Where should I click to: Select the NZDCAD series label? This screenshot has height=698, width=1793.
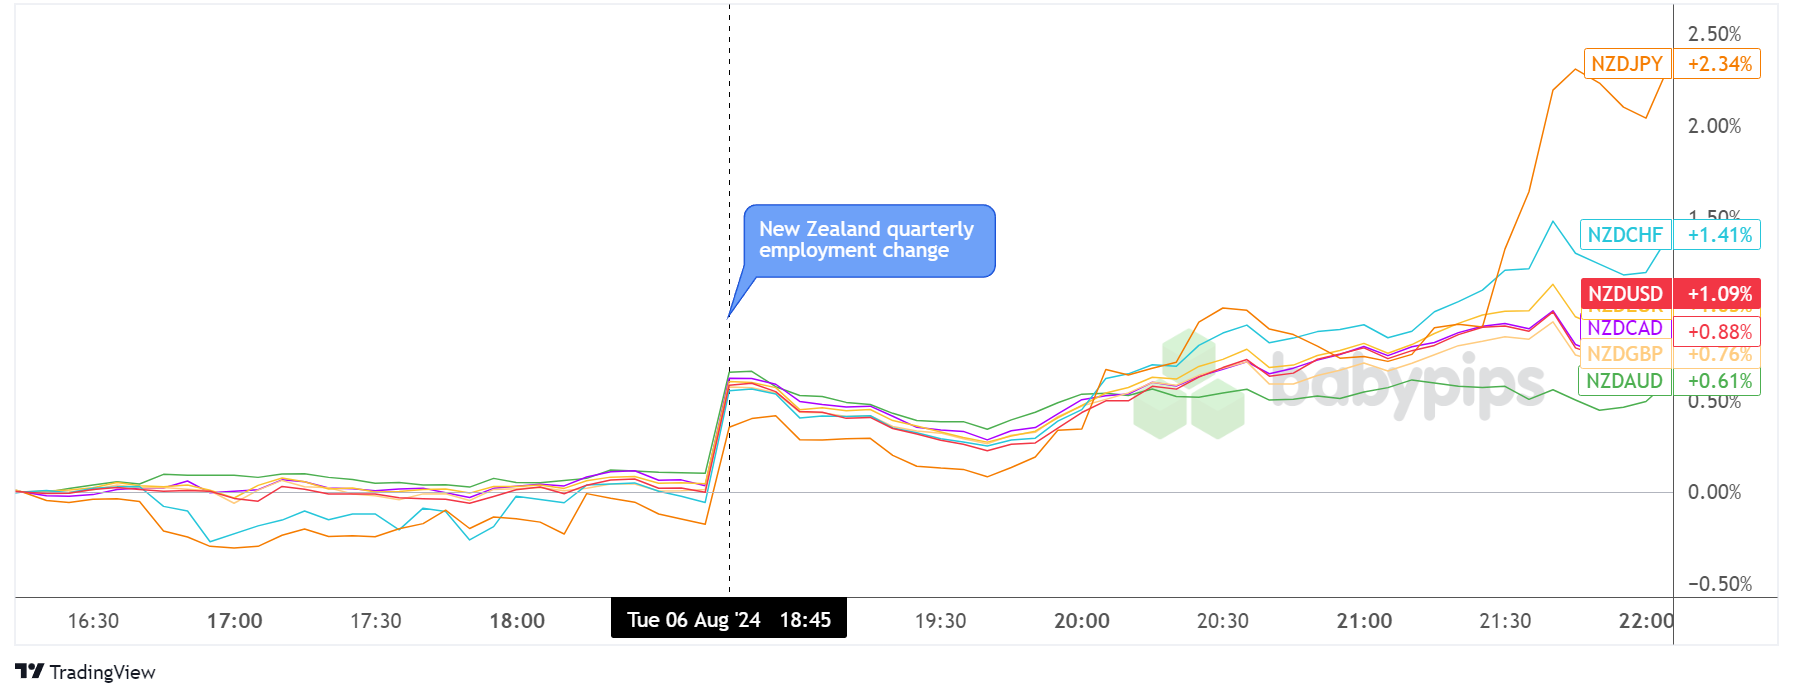(1625, 328)
